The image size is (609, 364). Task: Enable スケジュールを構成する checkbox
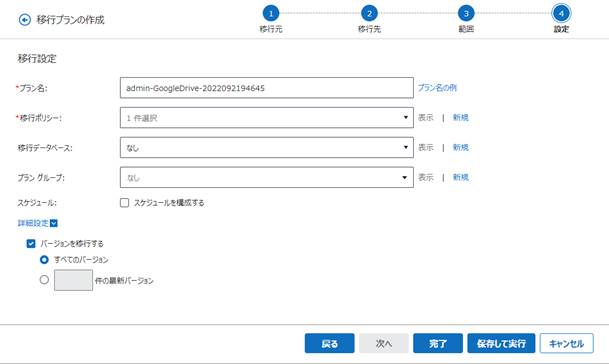124,203
